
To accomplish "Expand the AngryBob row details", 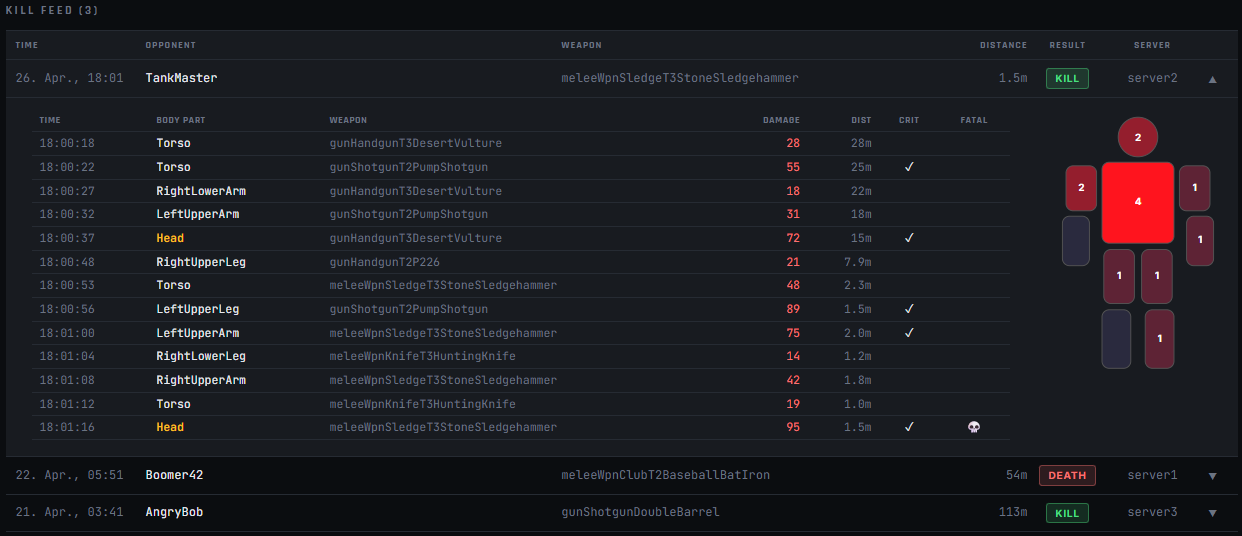I will click(1213, 513).
